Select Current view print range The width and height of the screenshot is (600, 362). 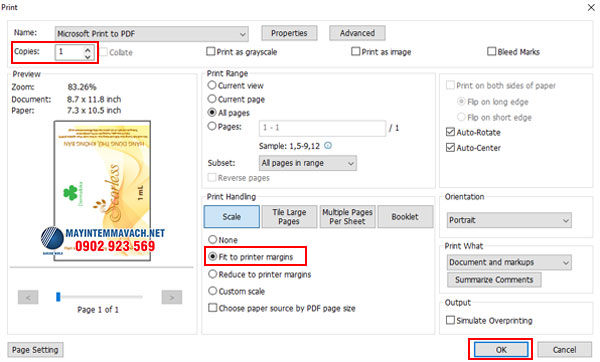coord(212,85)
